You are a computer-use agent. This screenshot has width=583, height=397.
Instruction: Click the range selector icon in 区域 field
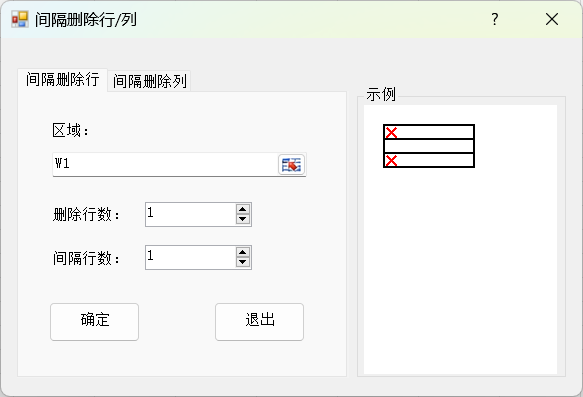point(291,165)
